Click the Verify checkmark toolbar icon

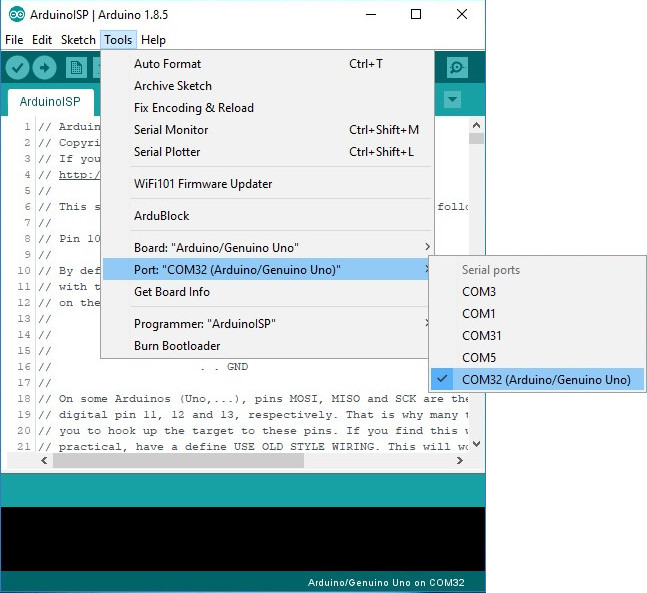[x=17, y=68]
